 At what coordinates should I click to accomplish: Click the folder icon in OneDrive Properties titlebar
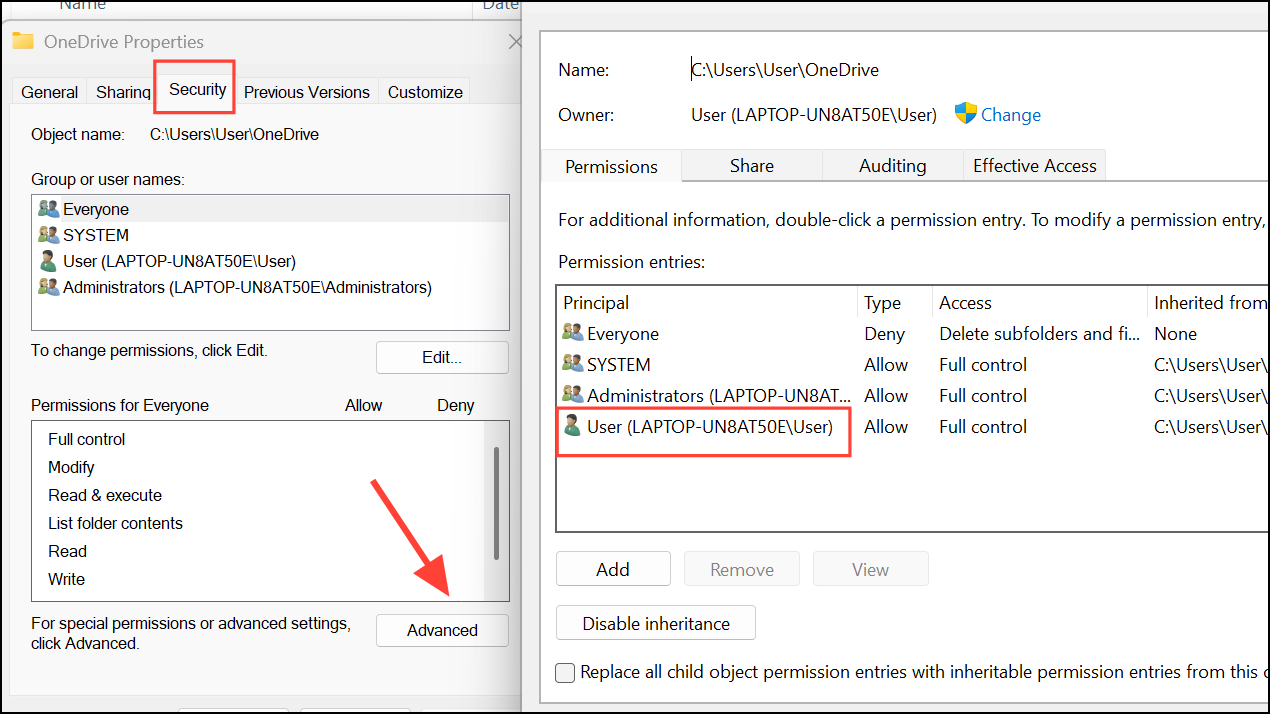pyautogui.click(x=22, y=41)
